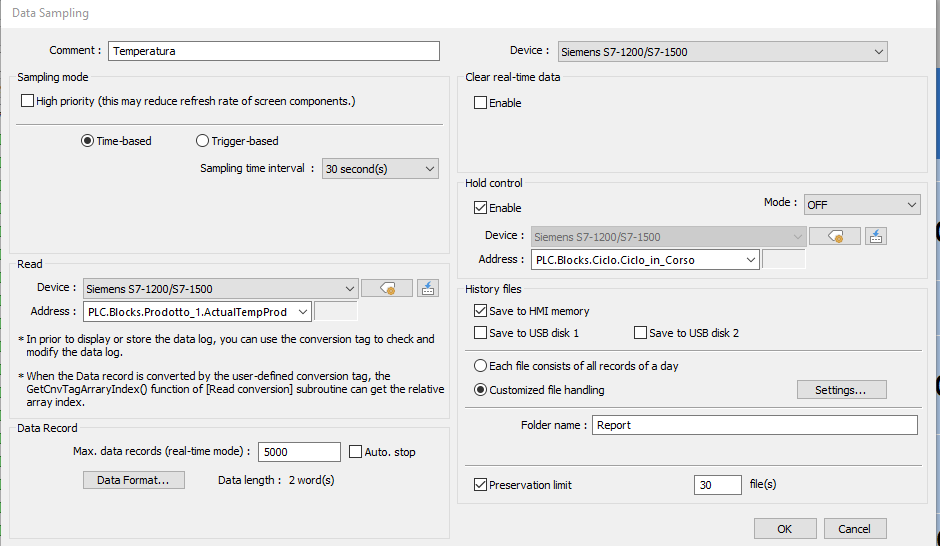Expand the Read Address dropdown
This screenshot has height=546, width=940.
click(x=303, y=312)
